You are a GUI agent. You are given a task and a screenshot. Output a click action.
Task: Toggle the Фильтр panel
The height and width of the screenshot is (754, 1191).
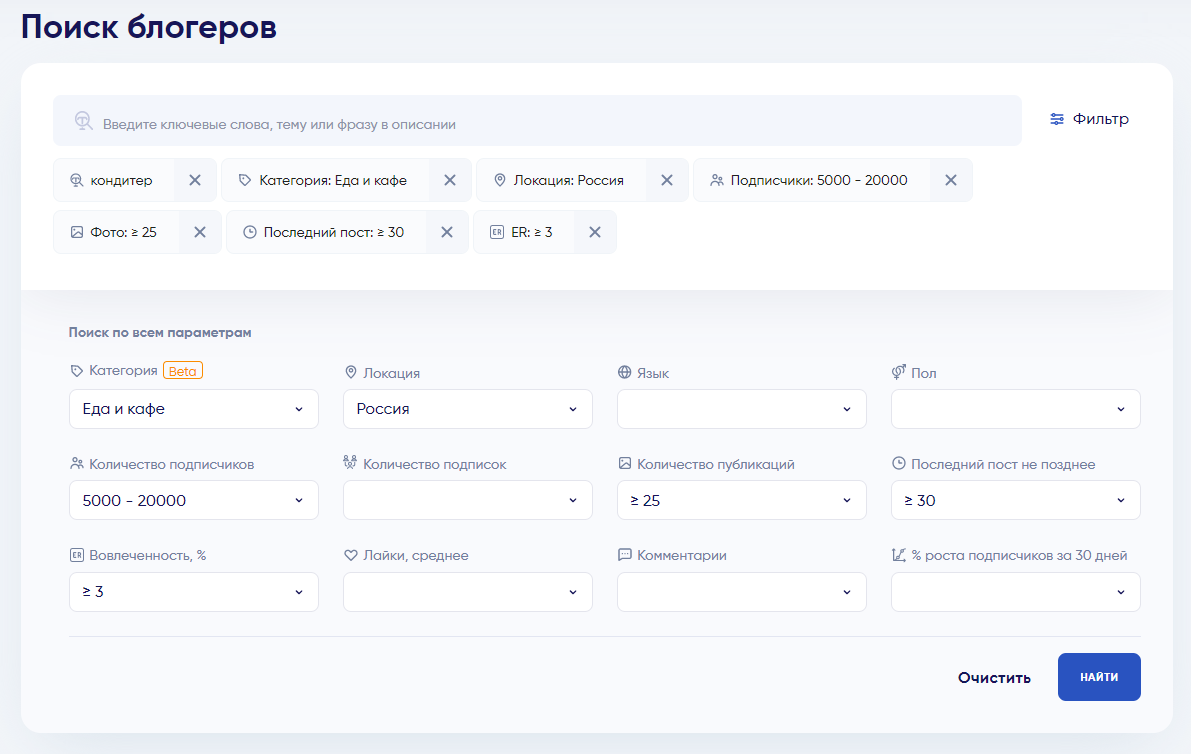tap(1089, 119)
